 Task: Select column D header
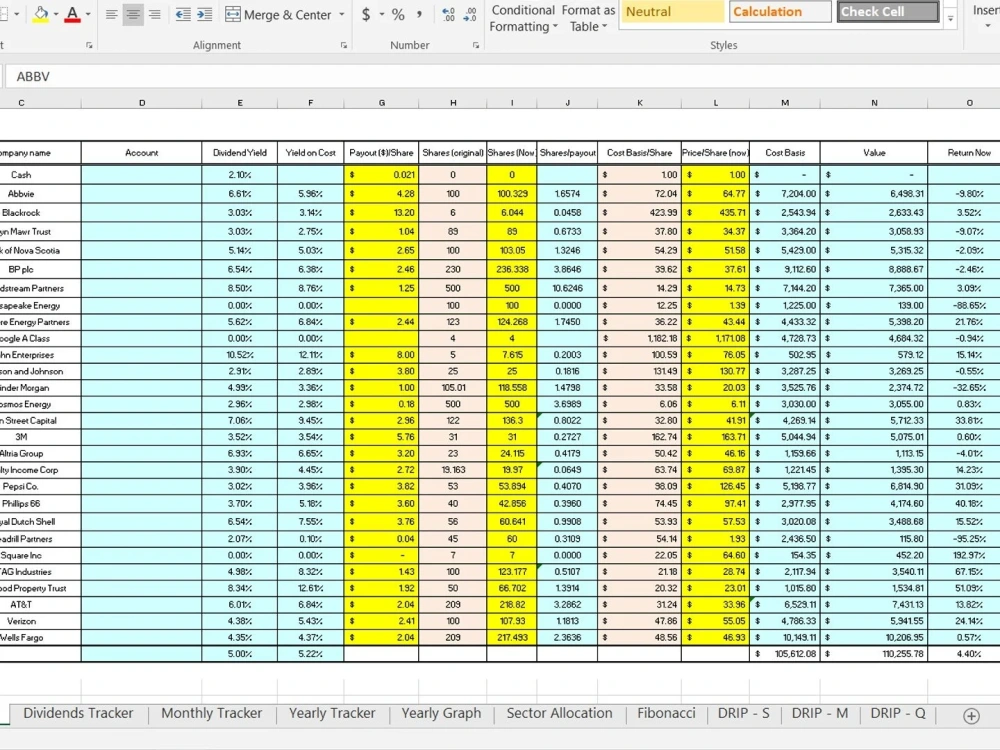142,103
